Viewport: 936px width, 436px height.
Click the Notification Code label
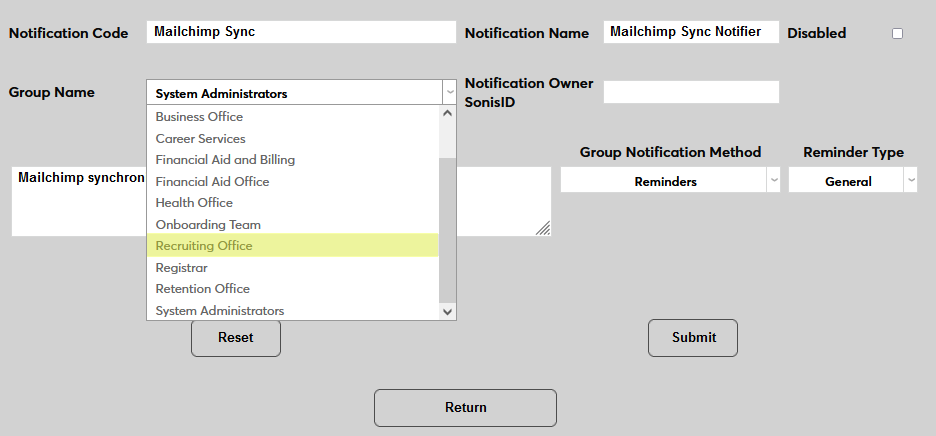69,33
